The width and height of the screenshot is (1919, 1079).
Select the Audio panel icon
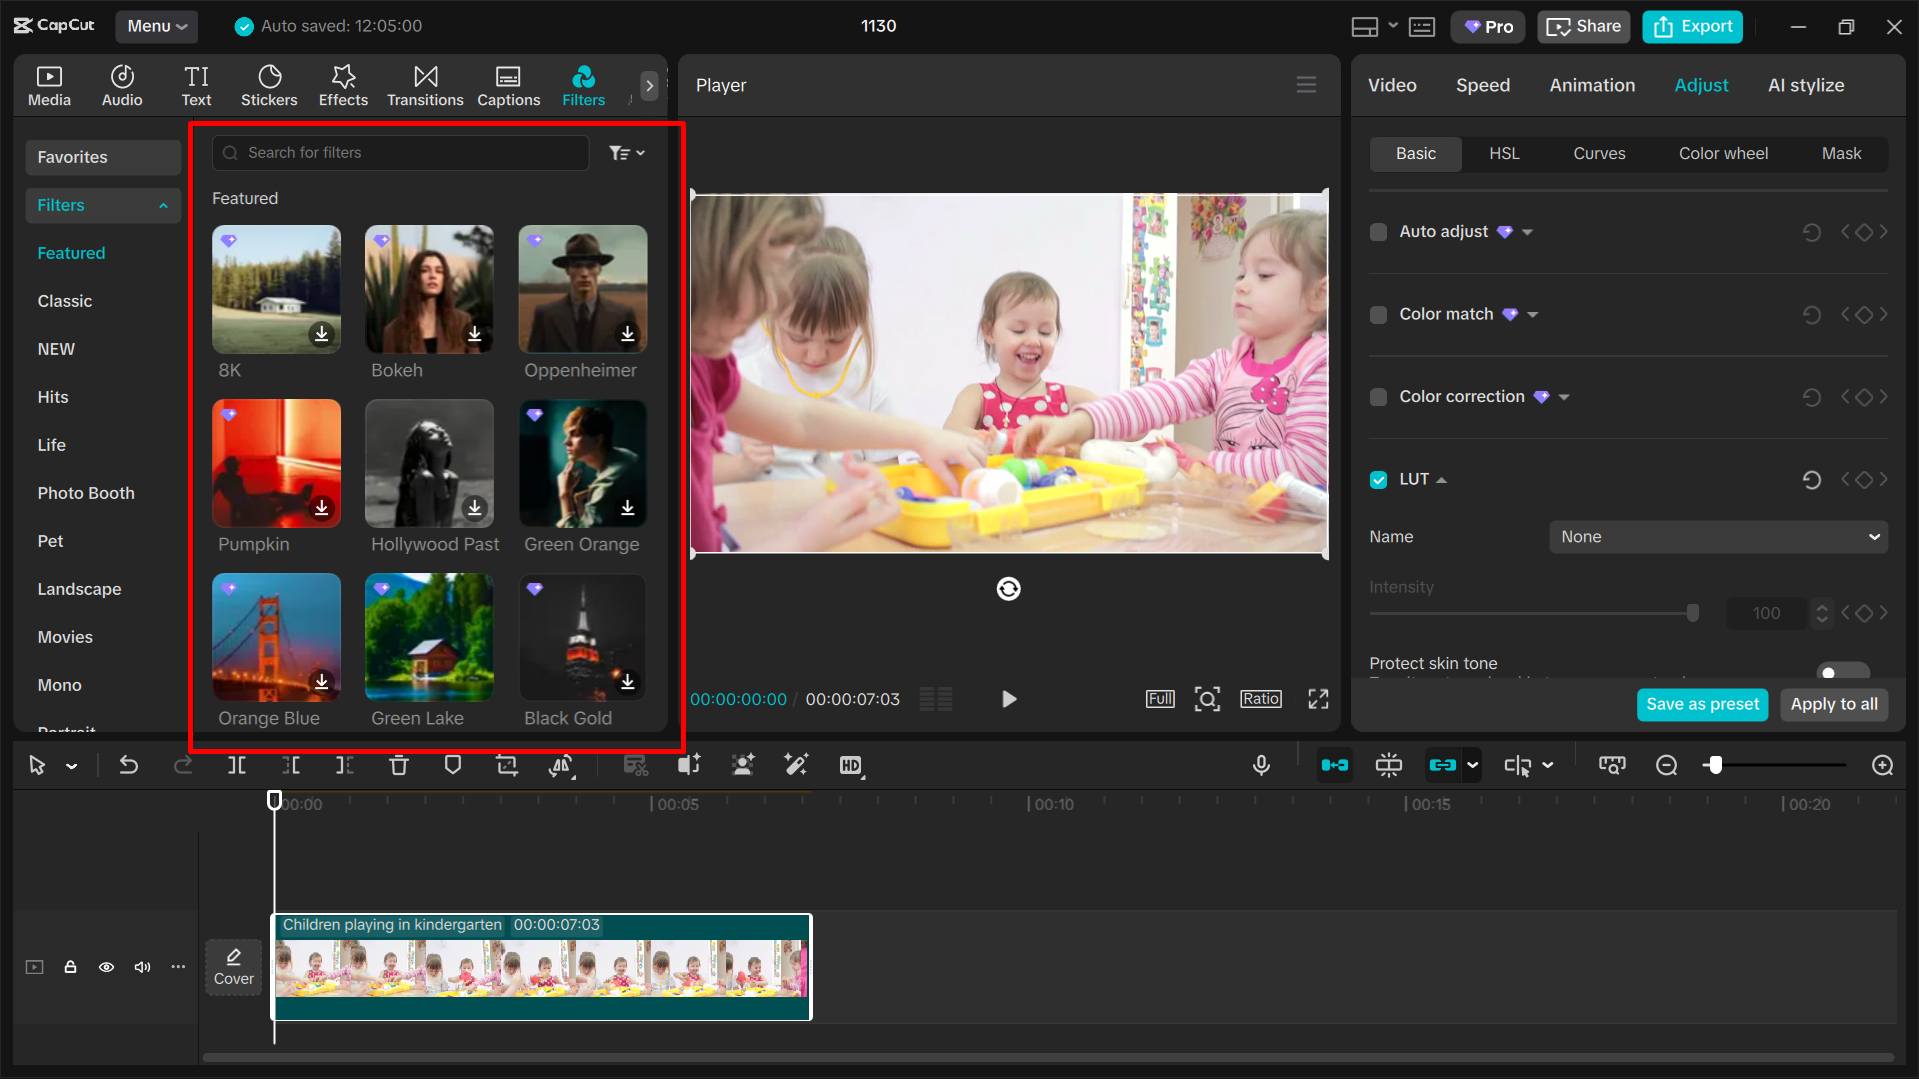click(121, 85)
